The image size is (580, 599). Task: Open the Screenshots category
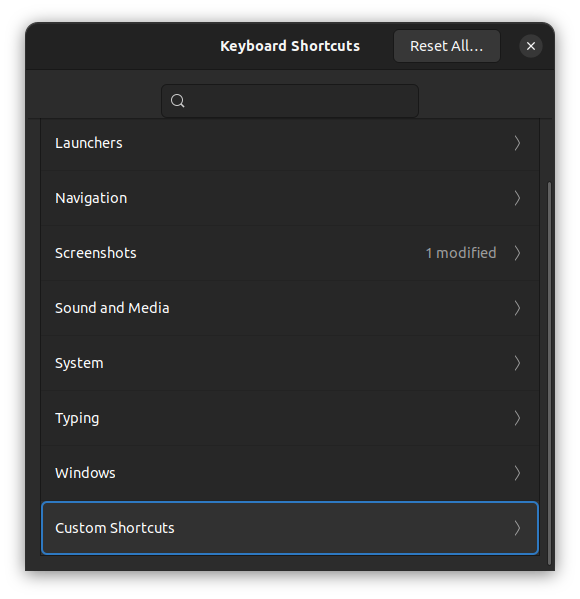pyautogui.click(x=290, y=253)
